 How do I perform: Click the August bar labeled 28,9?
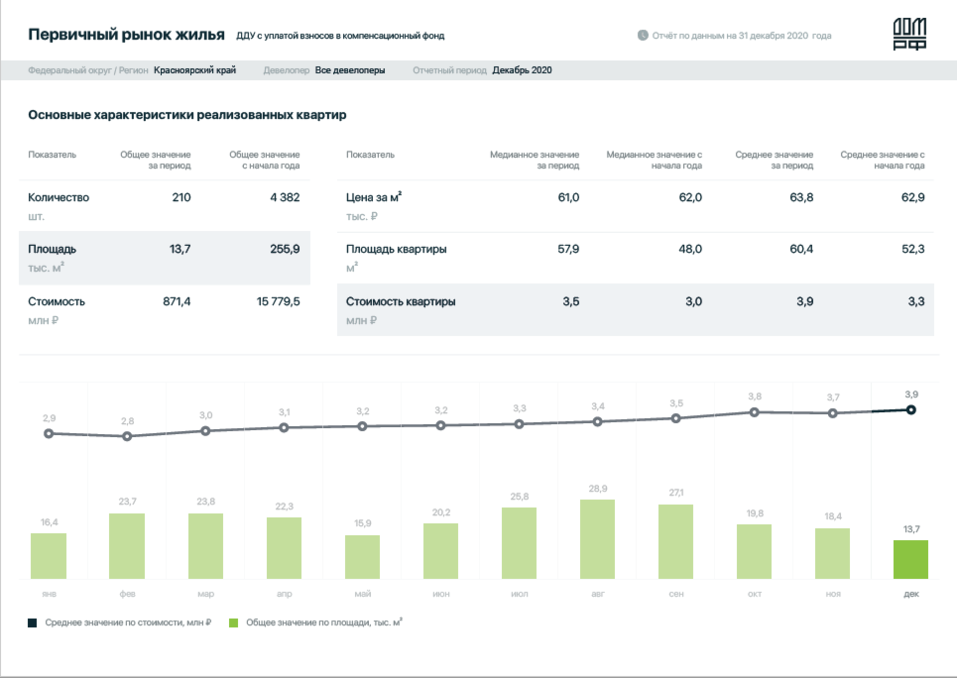click(x=597, y=539)
